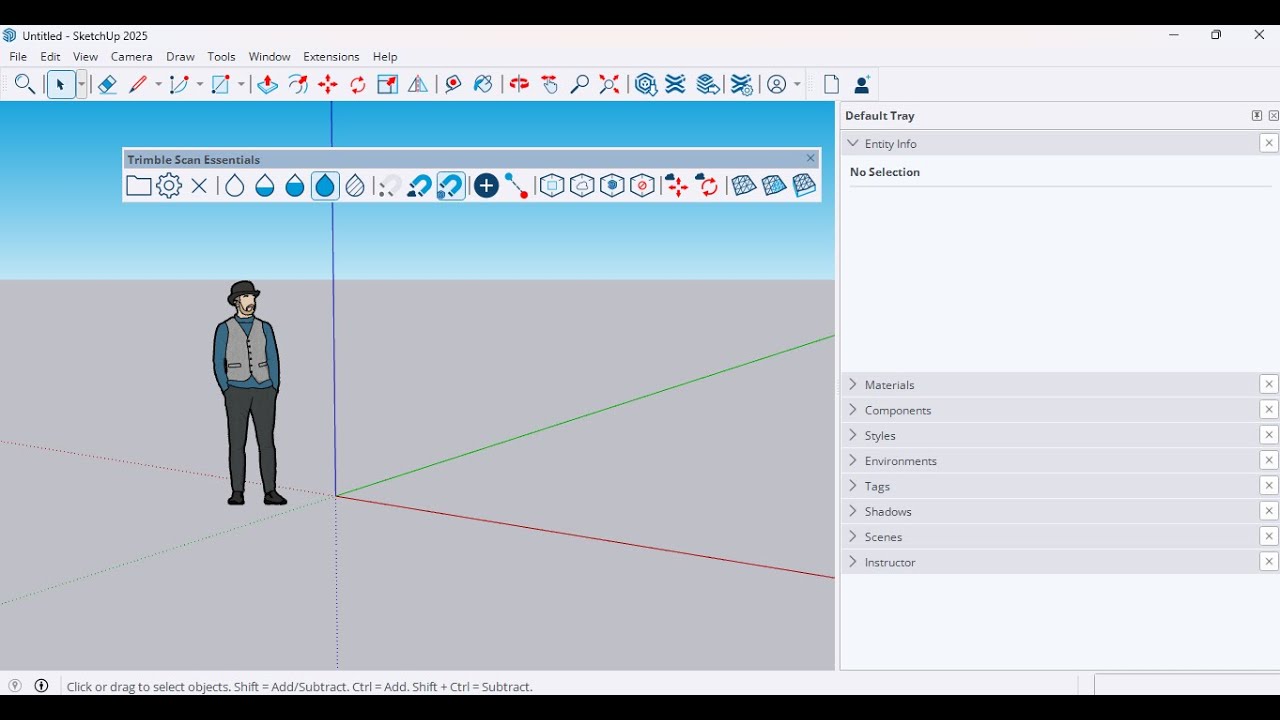Click the Zoom Extents icon
Viewport: 1280px width, 720px height.
609,85
